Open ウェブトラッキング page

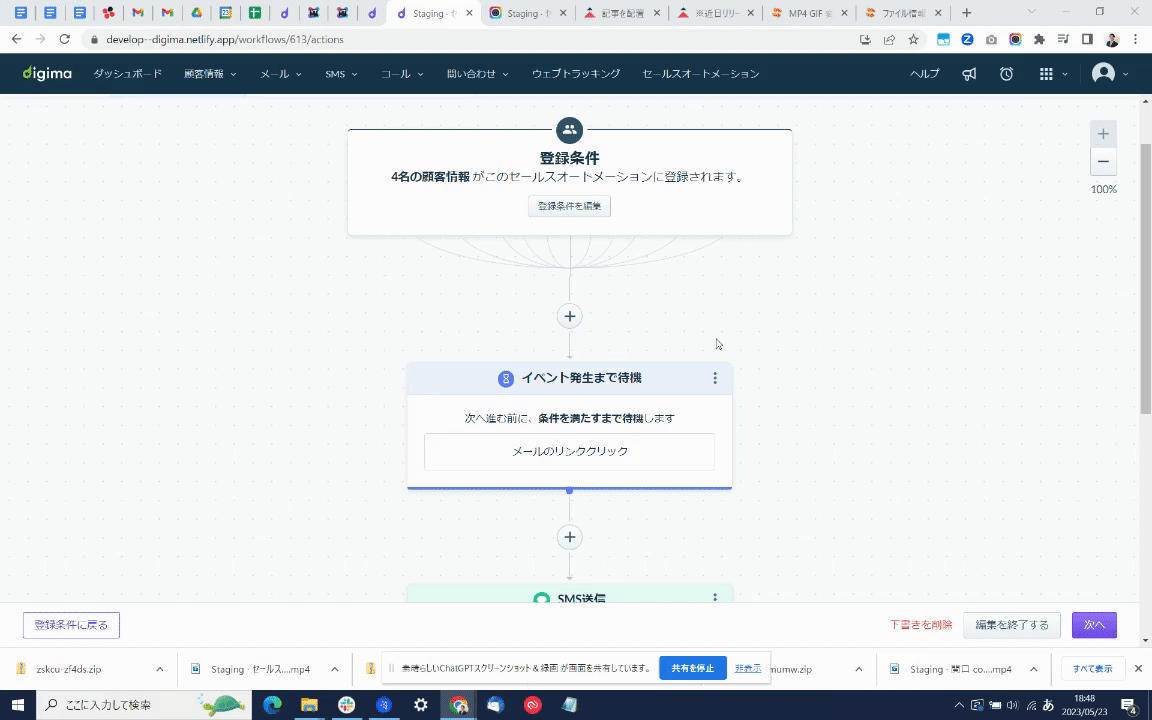click(576, 73)
